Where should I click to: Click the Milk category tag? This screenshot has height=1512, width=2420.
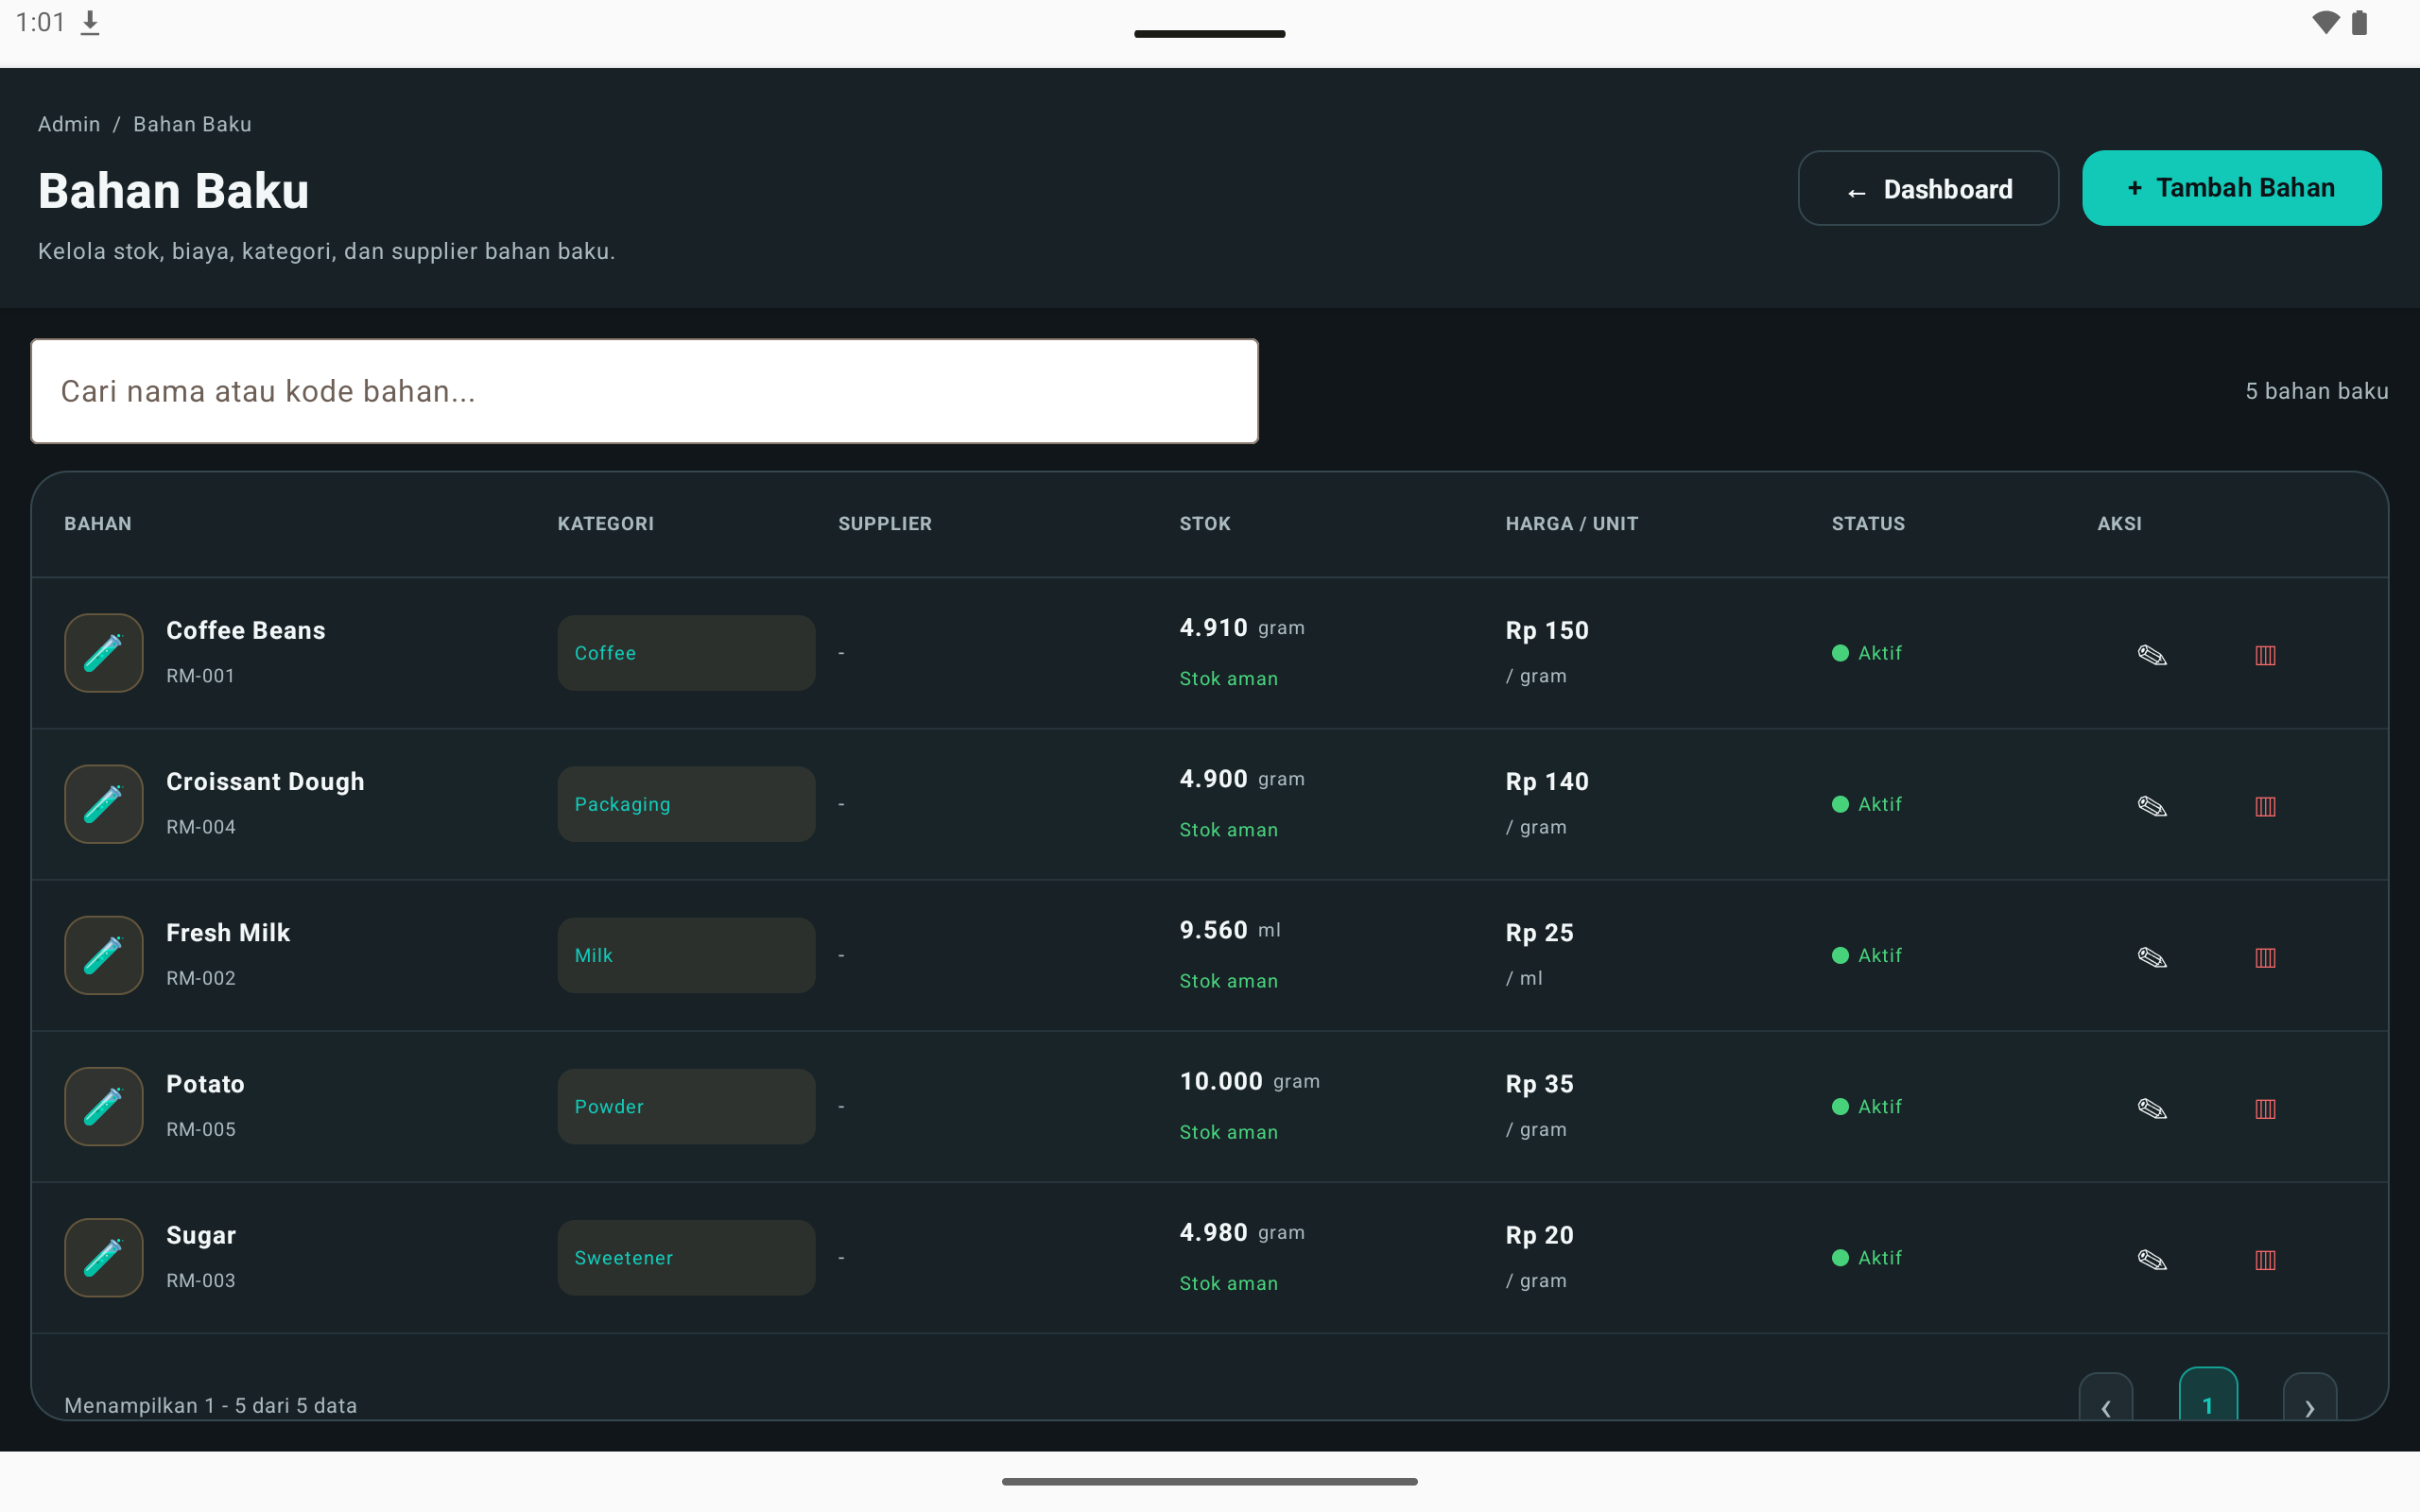[686, 955]
